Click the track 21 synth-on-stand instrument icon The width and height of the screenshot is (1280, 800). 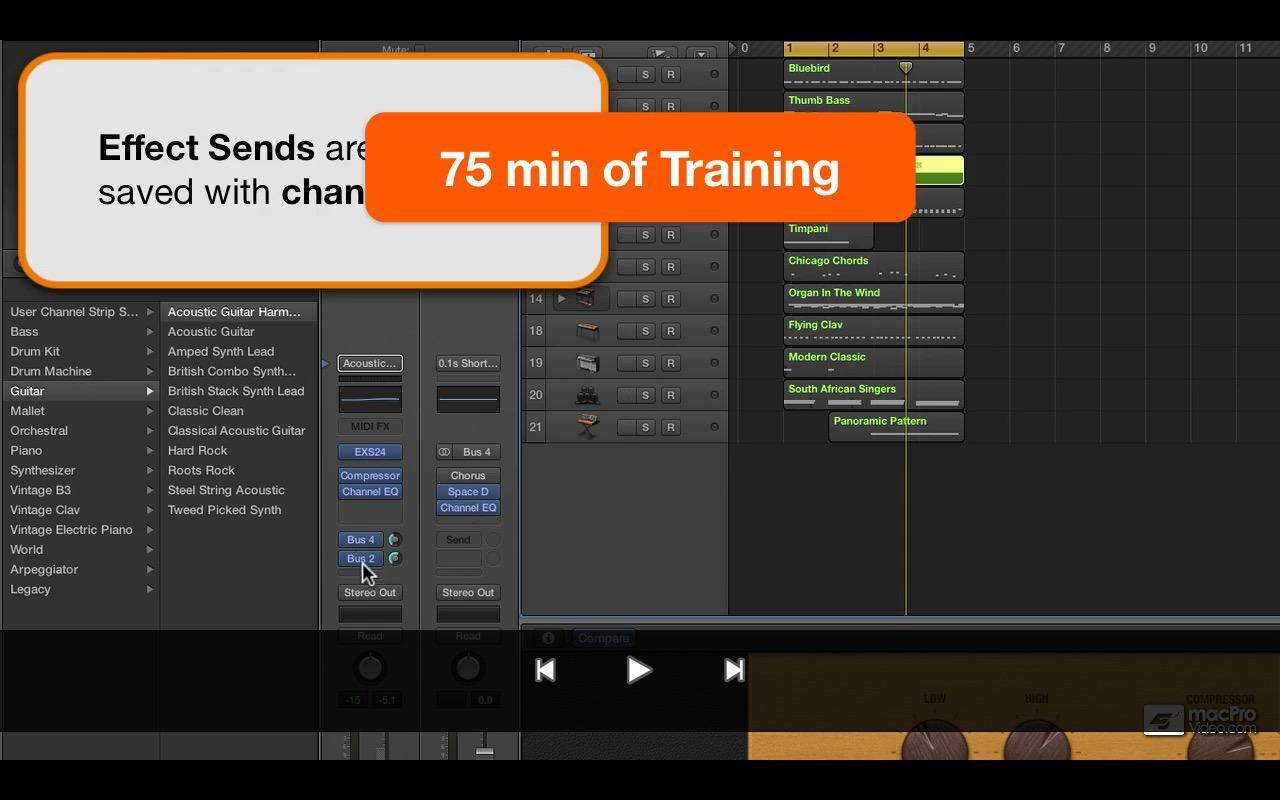point(588,427)
